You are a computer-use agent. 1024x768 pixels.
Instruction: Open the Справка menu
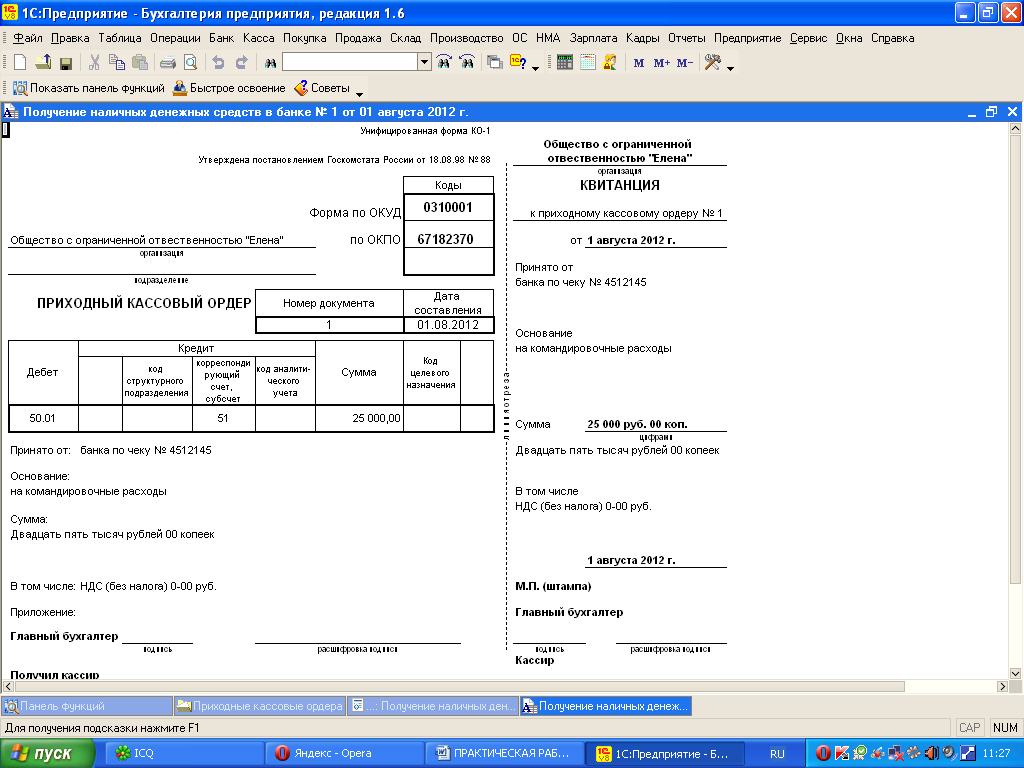(892, 38)
